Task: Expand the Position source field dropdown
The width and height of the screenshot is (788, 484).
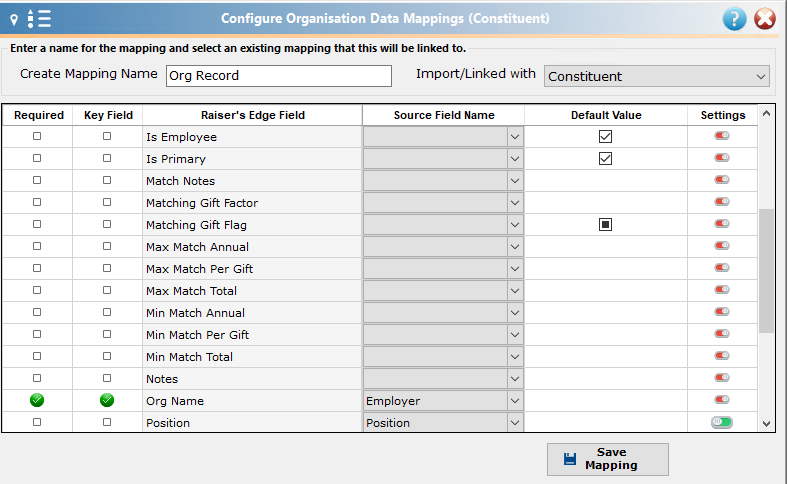Action: pos(515,423)
